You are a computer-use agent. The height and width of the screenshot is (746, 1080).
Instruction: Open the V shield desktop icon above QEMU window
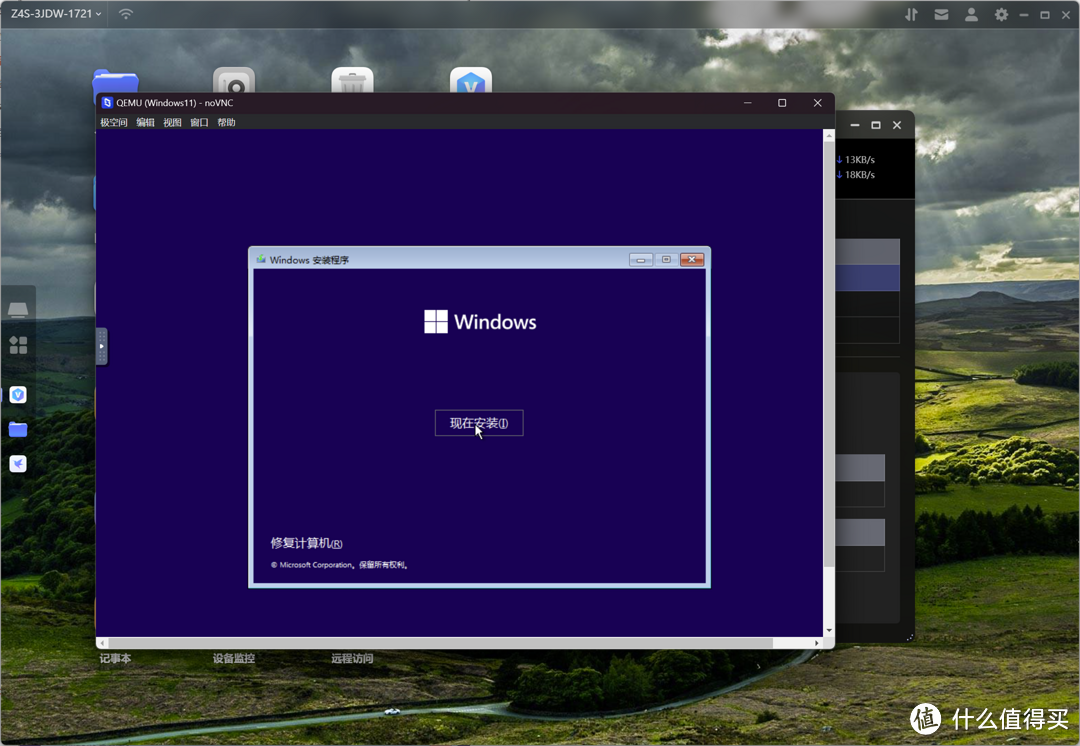point(471,81)
